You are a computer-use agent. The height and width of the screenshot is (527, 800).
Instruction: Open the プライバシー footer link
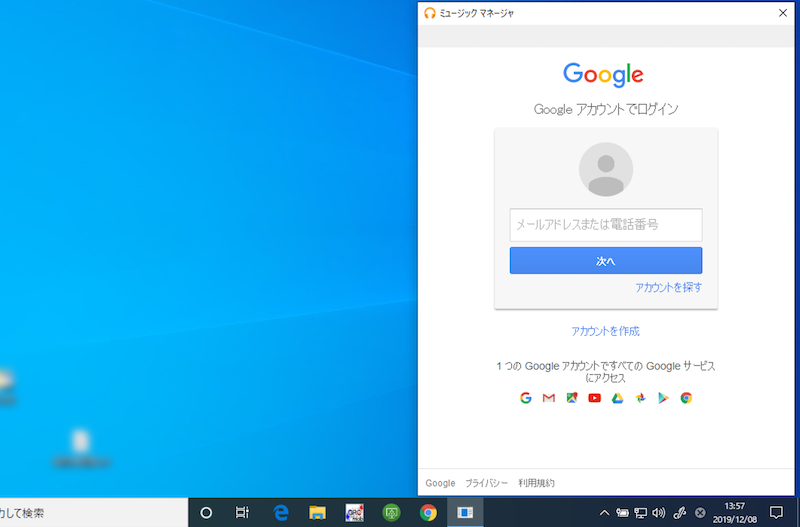click(x=486, y=483)
